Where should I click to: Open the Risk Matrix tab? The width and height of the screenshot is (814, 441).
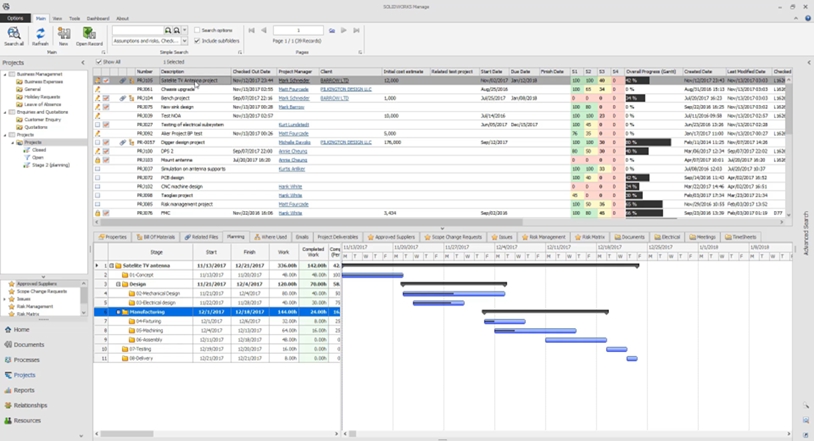tap(590, 237)
